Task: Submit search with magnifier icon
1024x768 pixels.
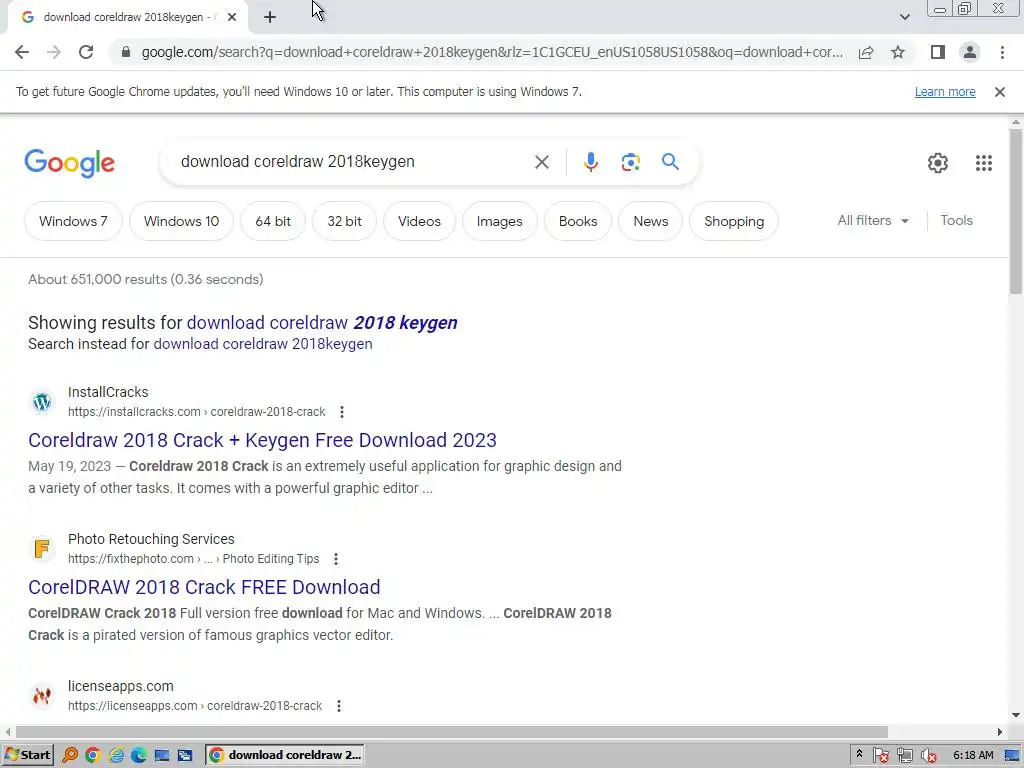Action: pos(670,162)
